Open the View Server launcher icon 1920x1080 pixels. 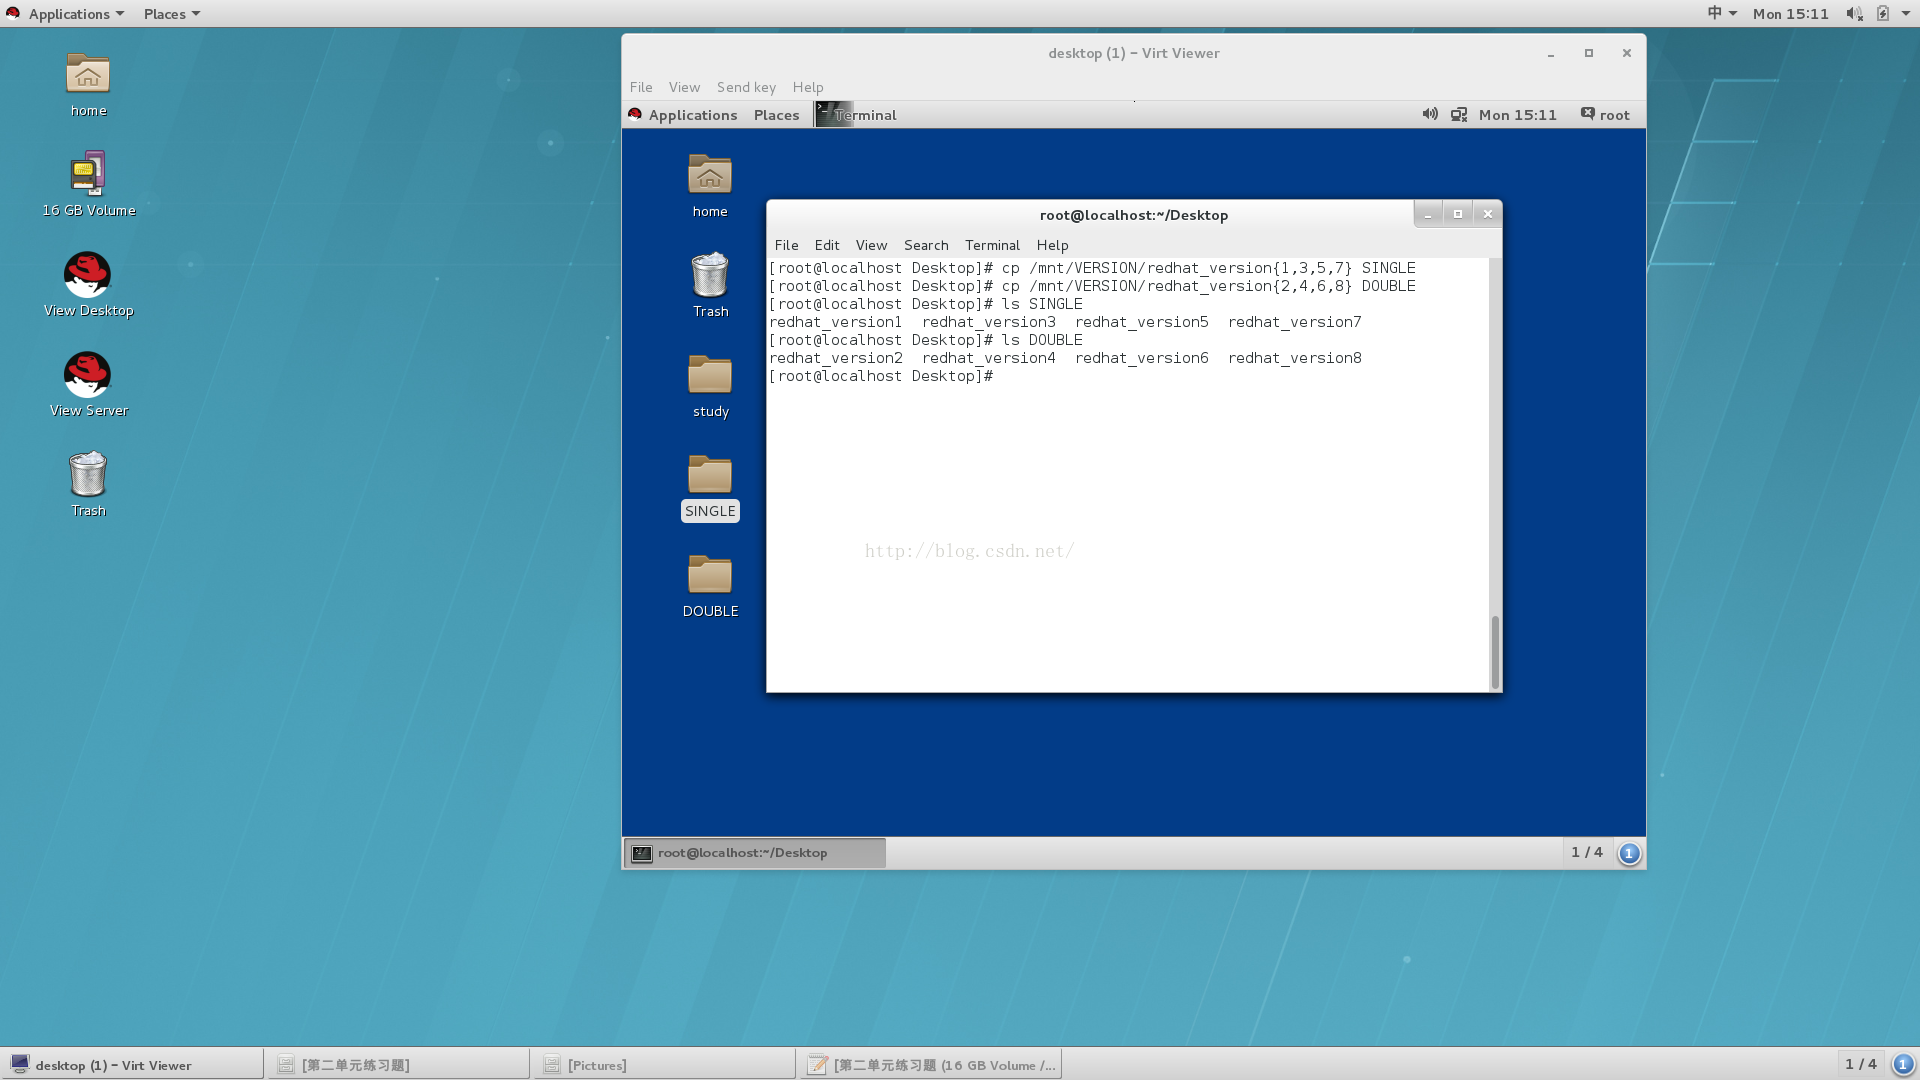pos(88,375)
